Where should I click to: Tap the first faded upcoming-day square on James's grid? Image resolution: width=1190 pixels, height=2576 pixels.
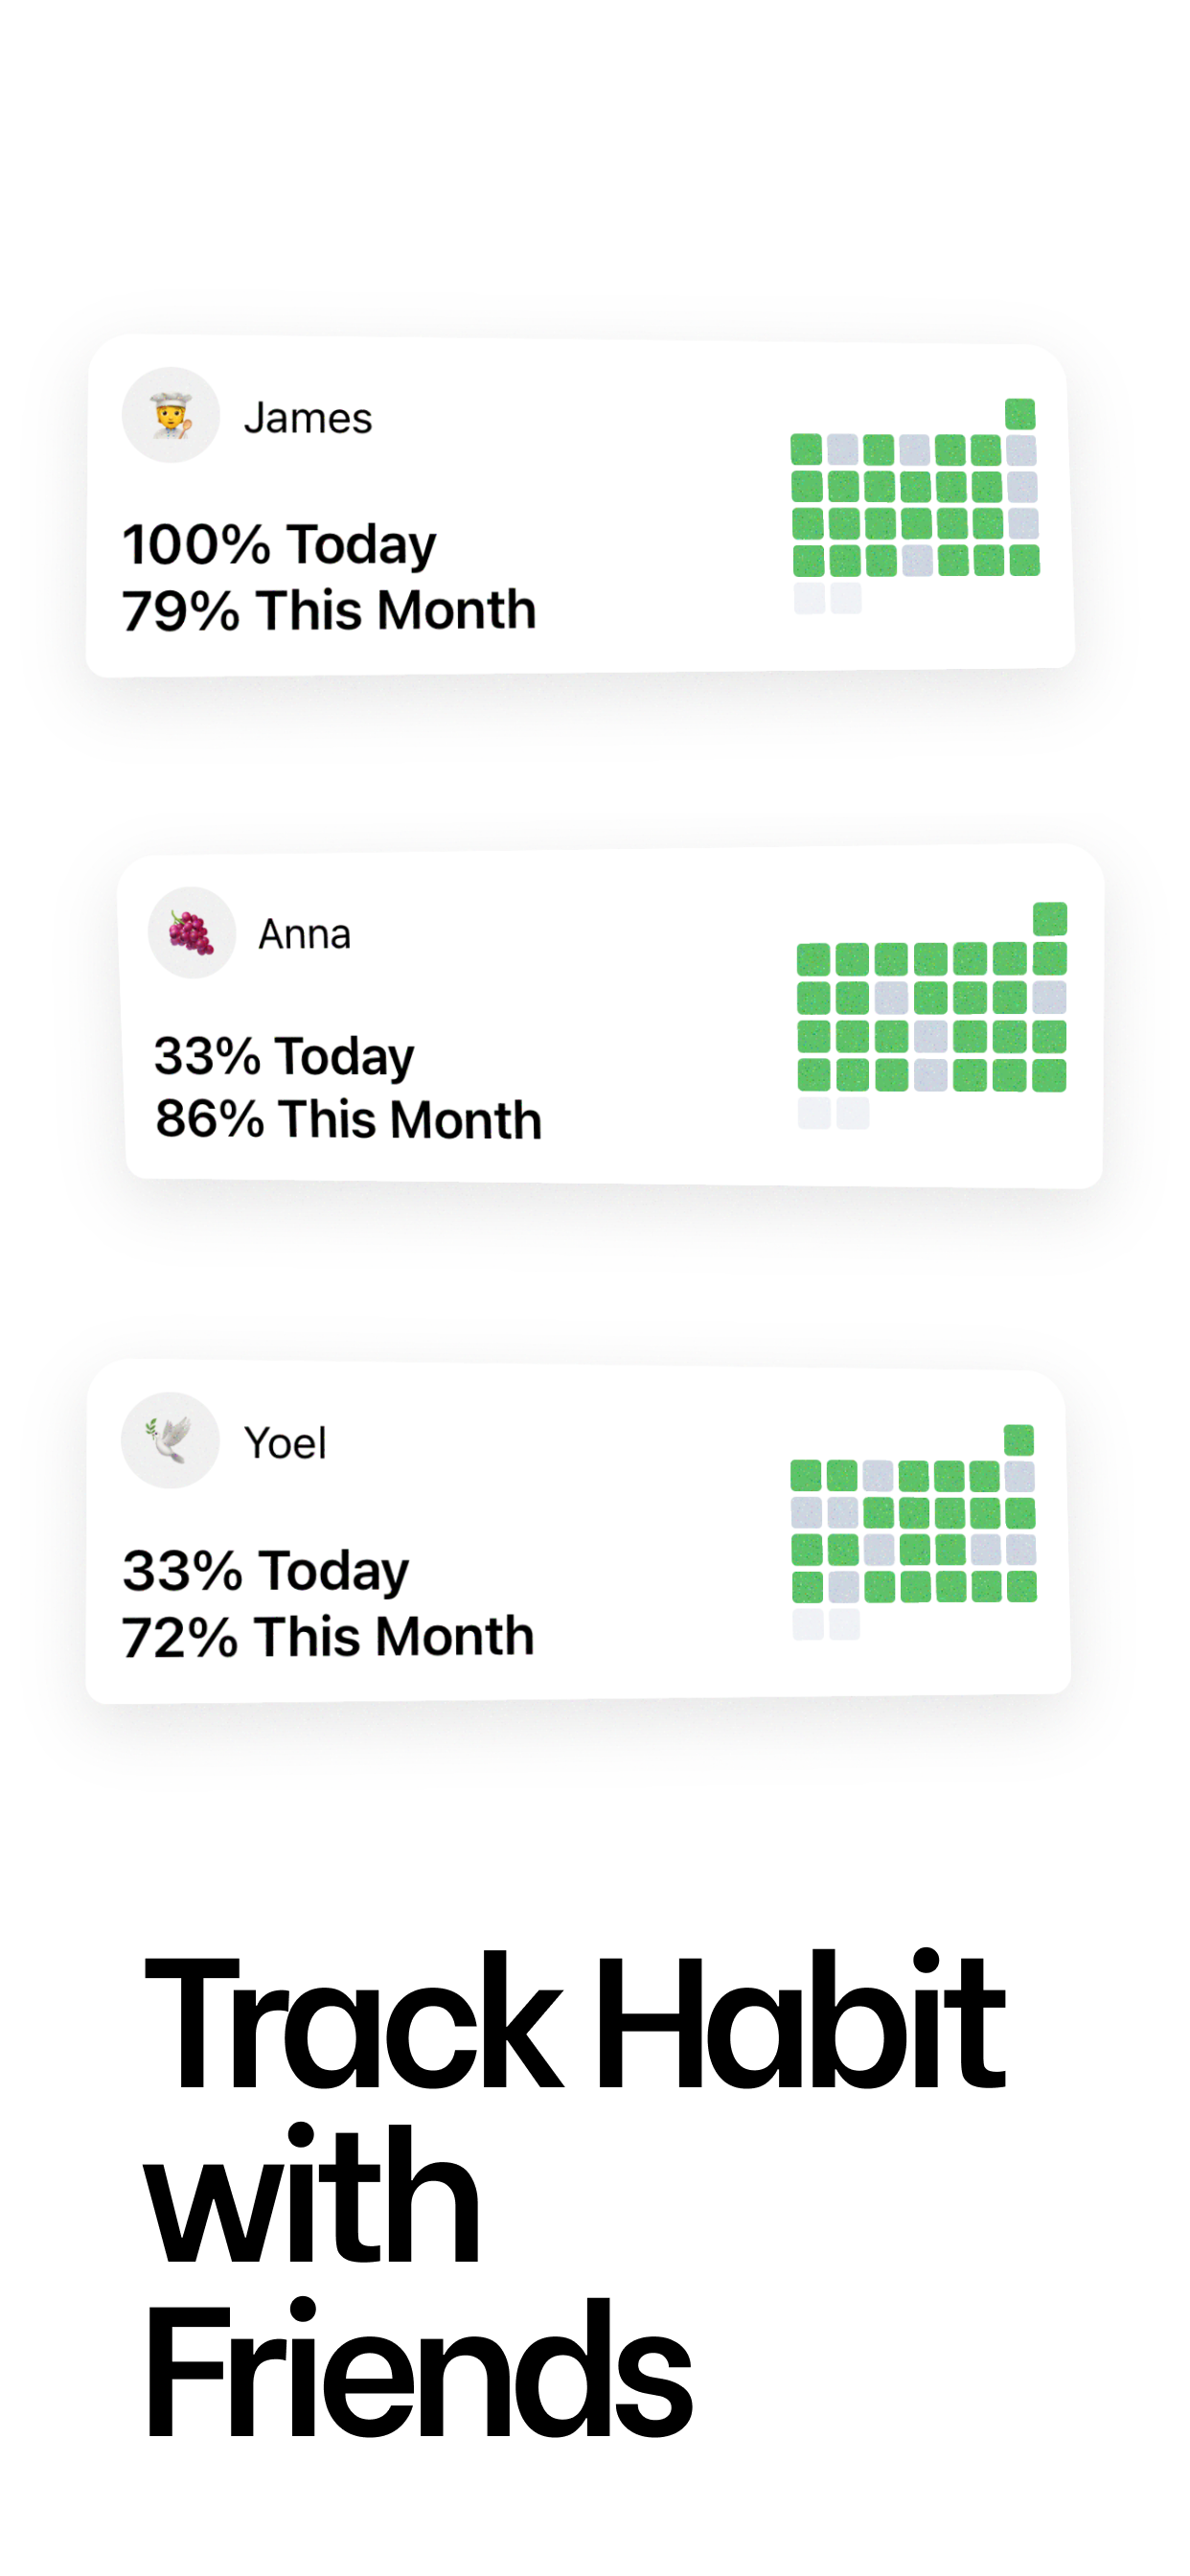click(x=809, y=598)
